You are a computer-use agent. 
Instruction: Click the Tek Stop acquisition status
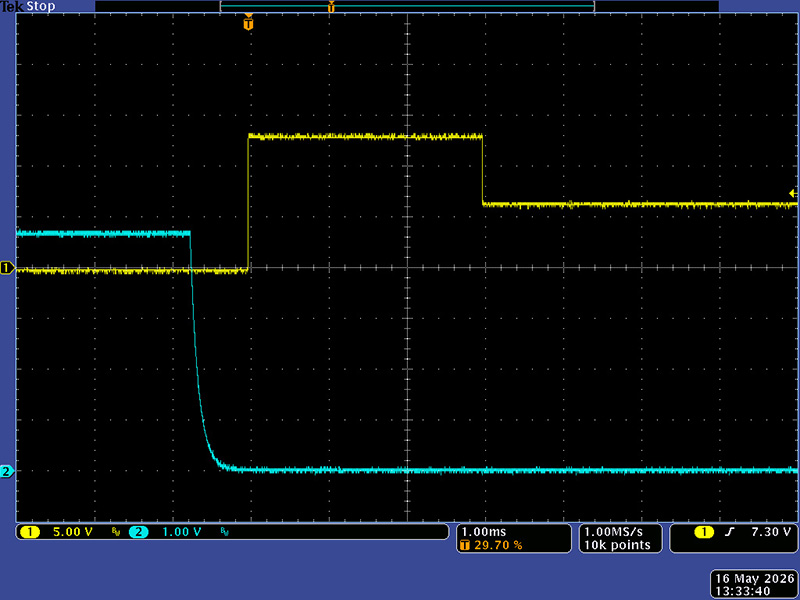click(x=28, y=7)
